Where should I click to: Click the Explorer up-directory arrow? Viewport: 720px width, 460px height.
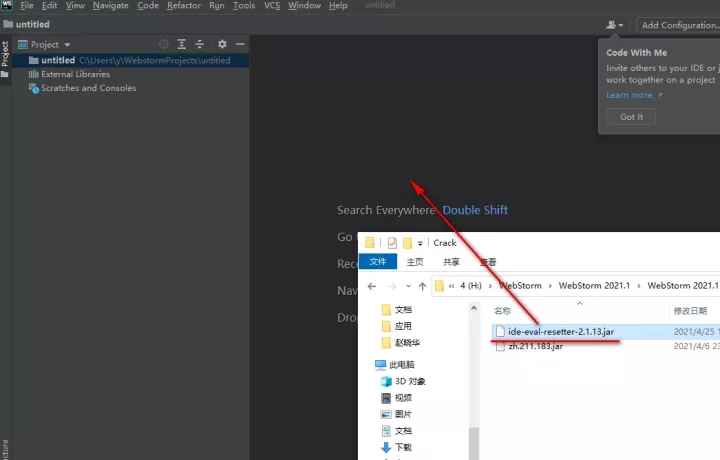[x=421, y=286]
